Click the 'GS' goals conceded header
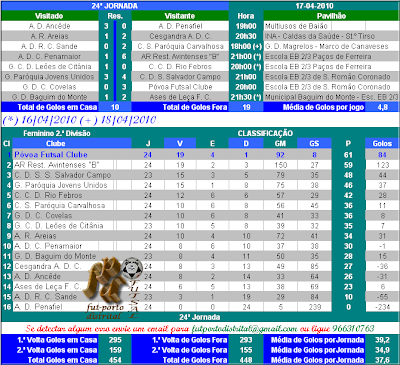The image size is (400, 365). coord(314,143)
